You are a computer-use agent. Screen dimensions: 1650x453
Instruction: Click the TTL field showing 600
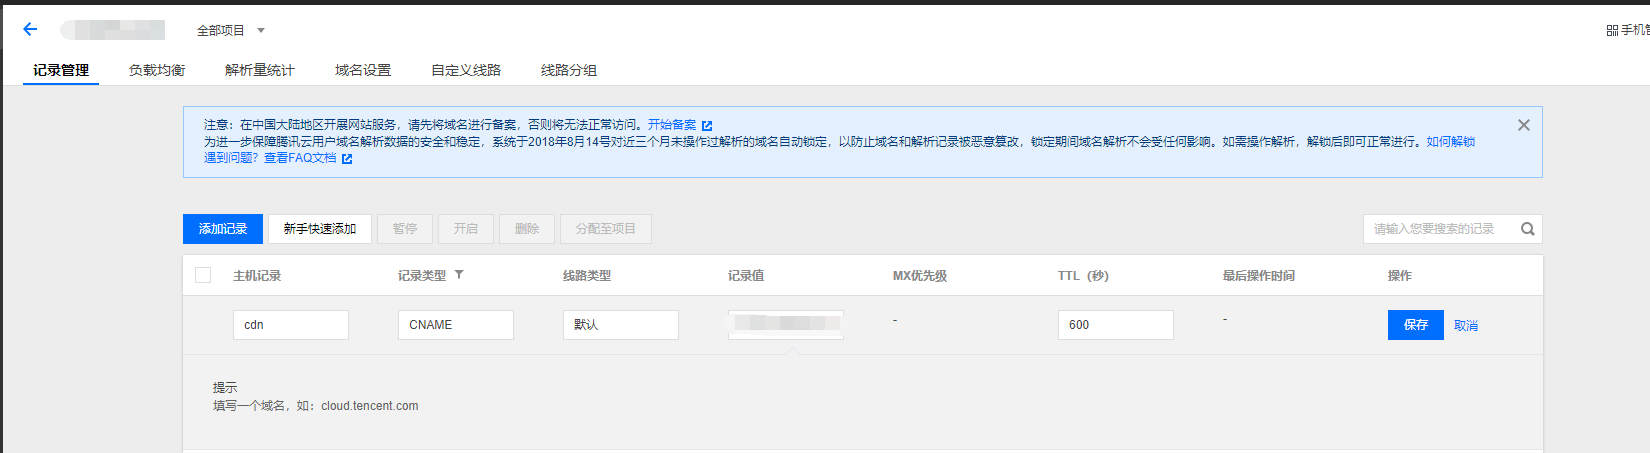[x=1116, y=325]
